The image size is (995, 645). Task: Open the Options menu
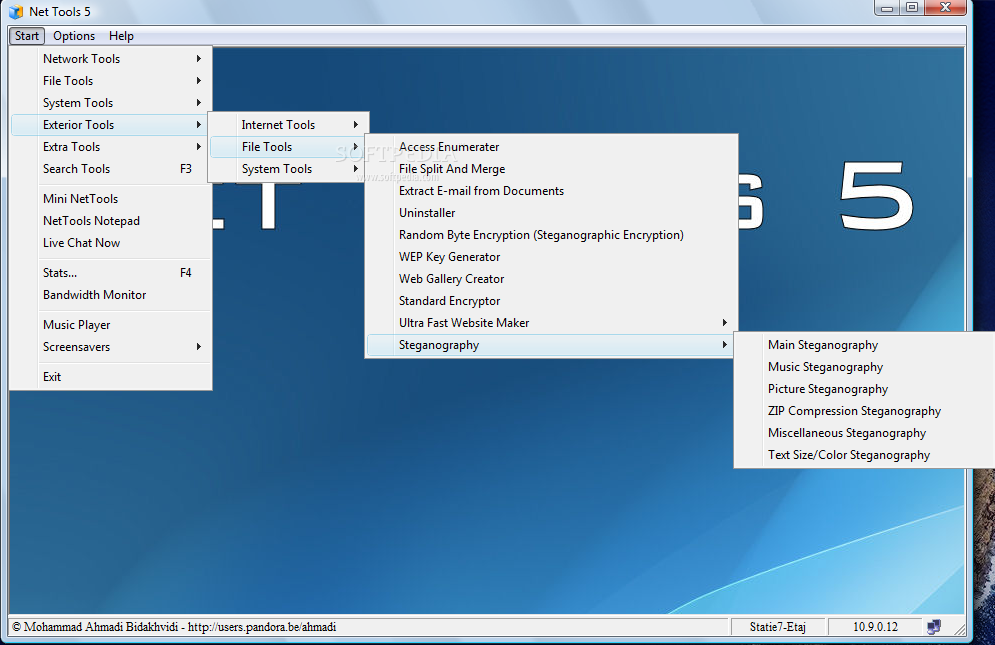tap(74, 36)
